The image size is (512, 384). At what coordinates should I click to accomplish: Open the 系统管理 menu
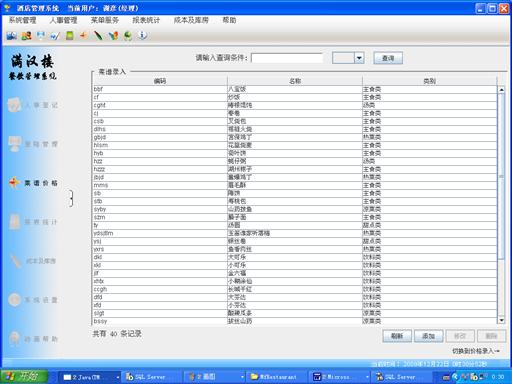pyautogui.click(x=22, y=20)
